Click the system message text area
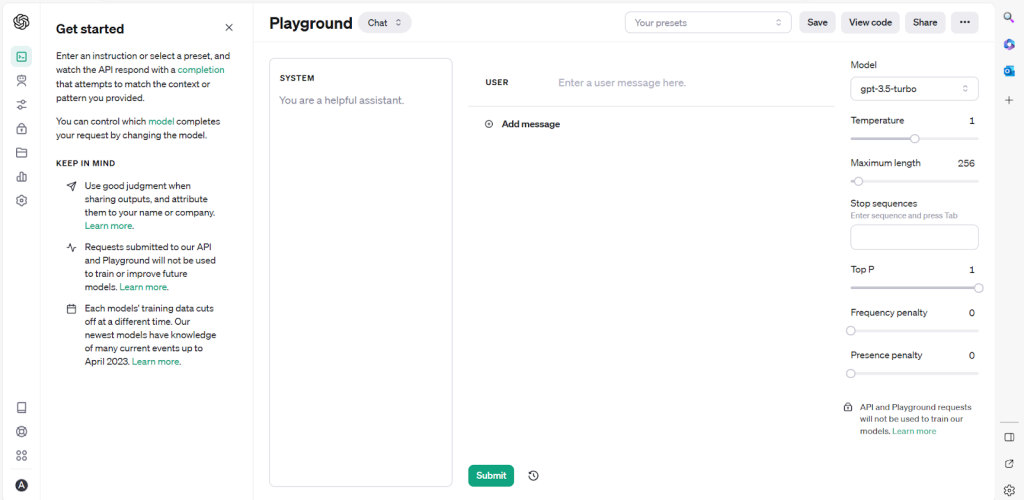Image resolution: width=1024 pixels, height=500 pixels. [x=360, y=287]
